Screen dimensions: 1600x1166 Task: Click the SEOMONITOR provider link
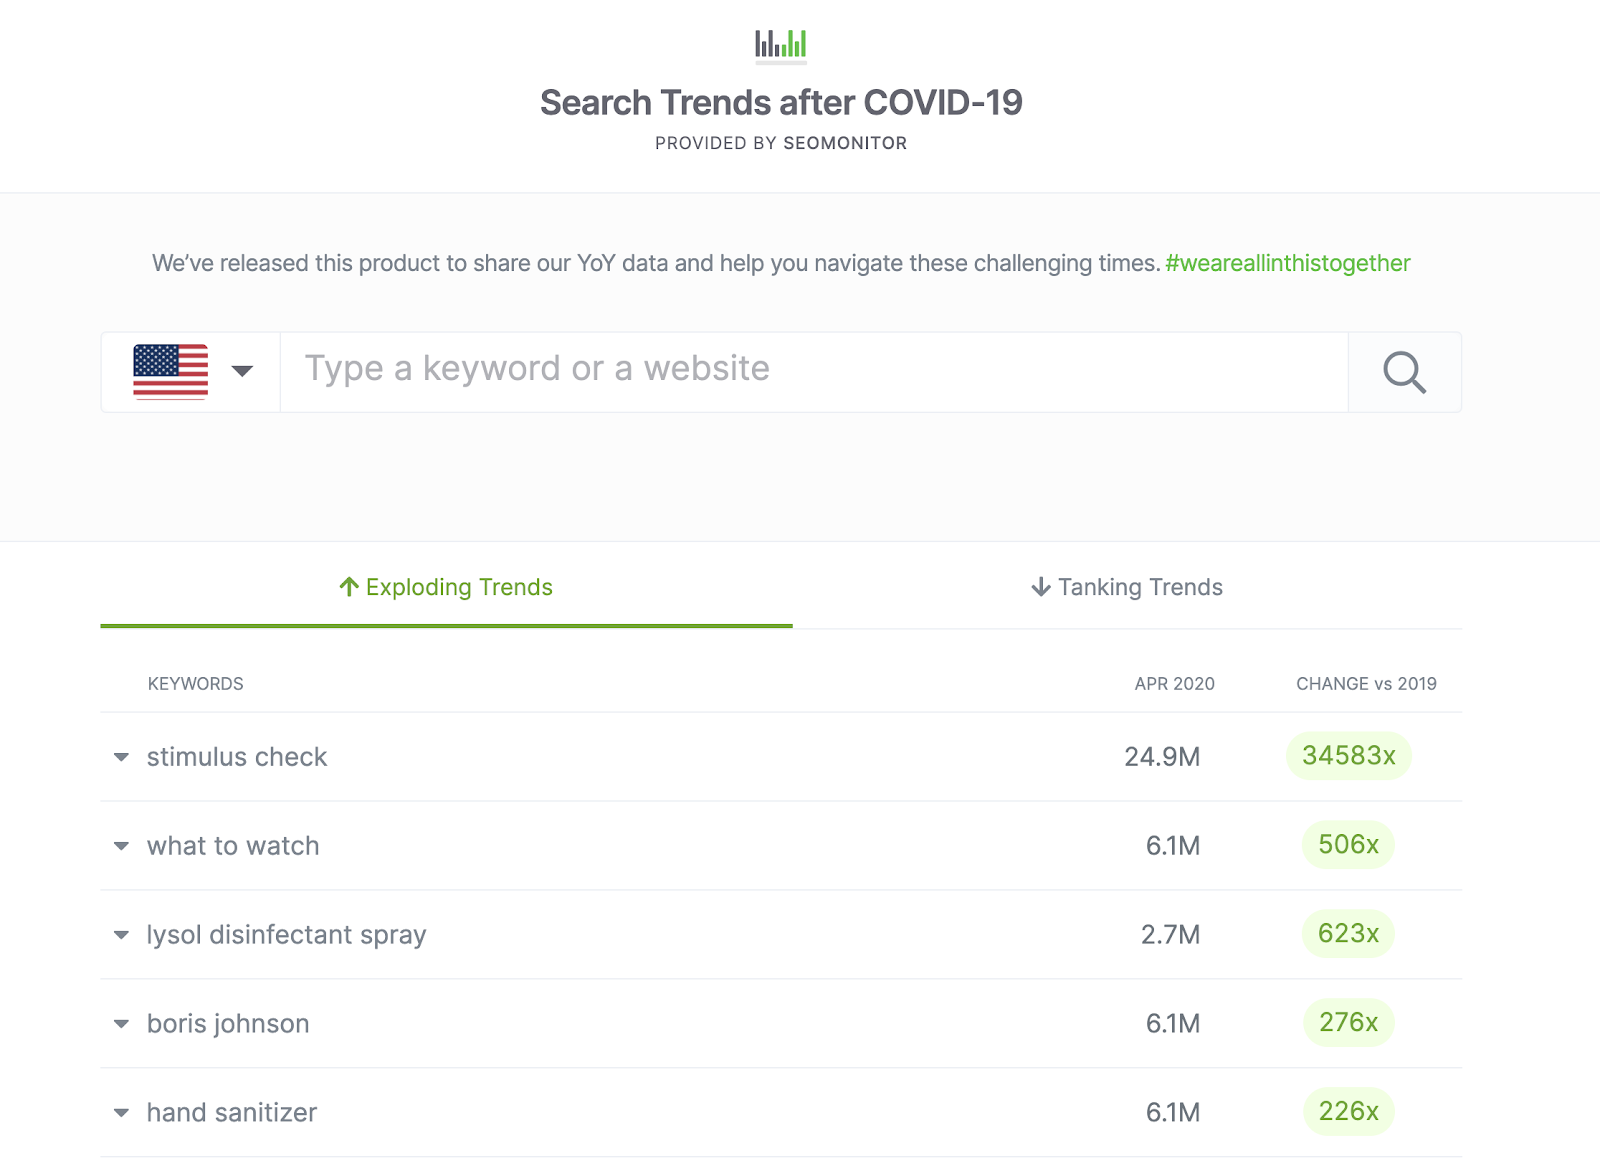pos(845,143)
